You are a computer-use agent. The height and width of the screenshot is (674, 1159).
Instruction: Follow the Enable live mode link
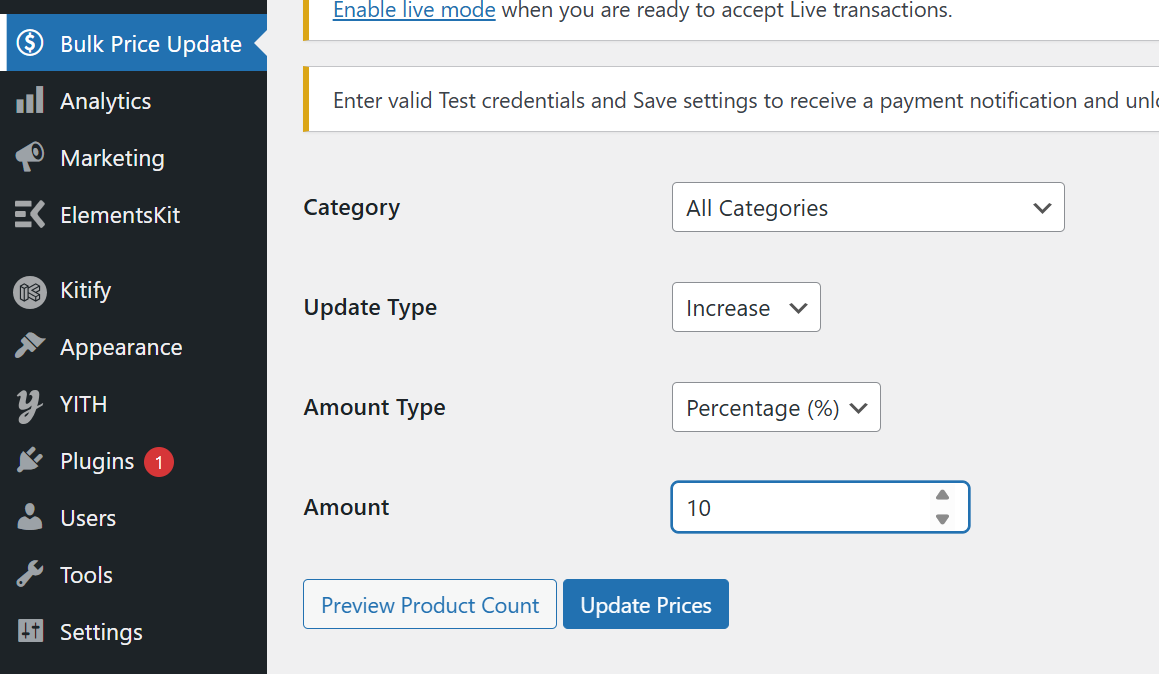tap(414, 11)
